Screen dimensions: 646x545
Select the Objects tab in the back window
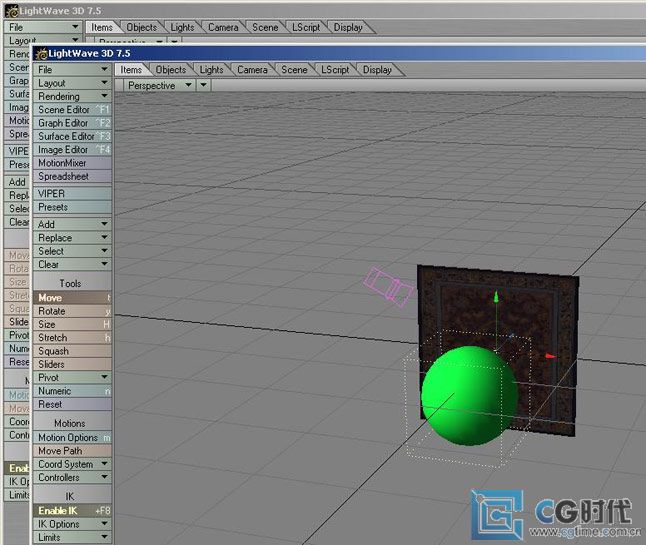pos(141,27)
